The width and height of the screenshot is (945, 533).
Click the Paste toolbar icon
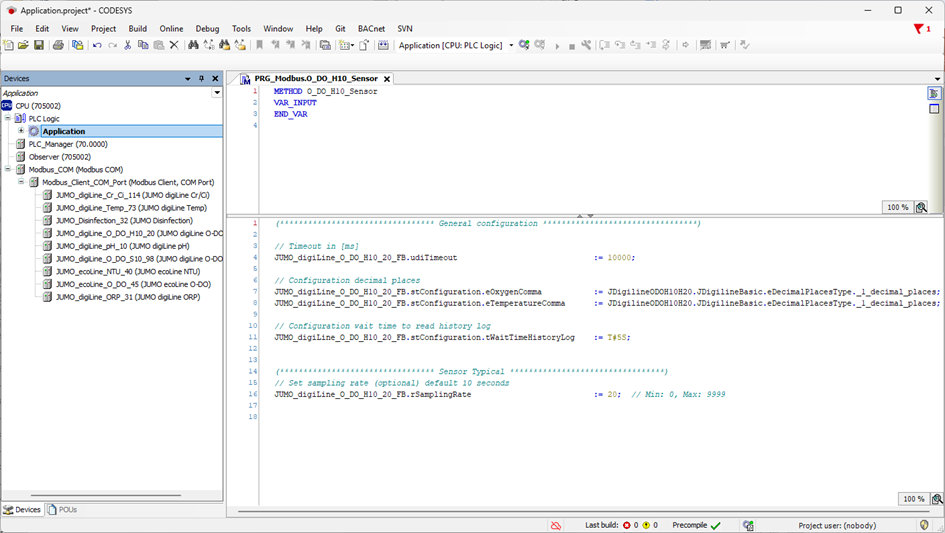pos(159,45)
